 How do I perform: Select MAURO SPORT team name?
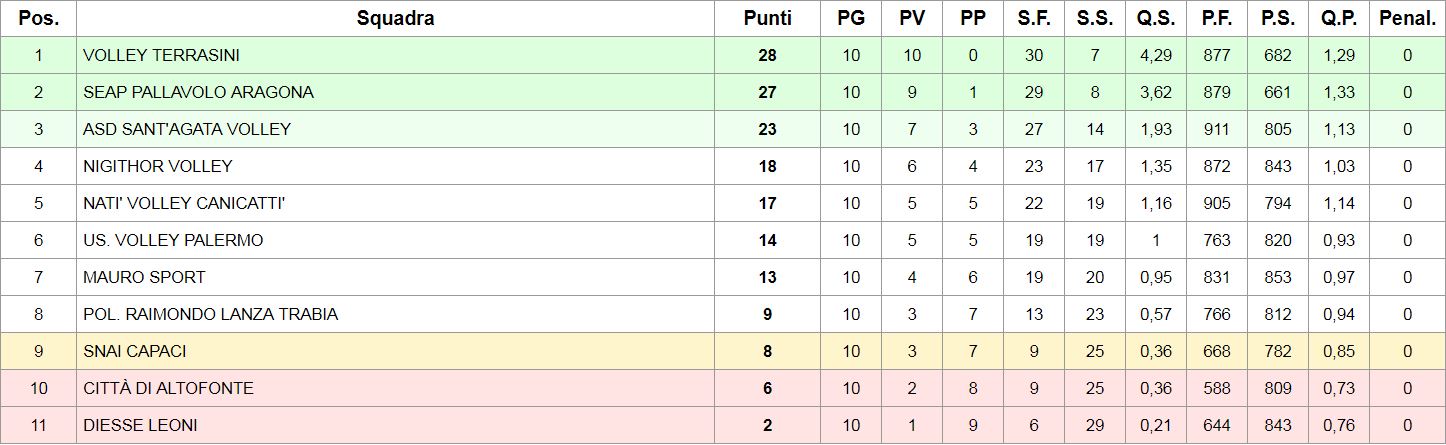(x=144, y=277)
